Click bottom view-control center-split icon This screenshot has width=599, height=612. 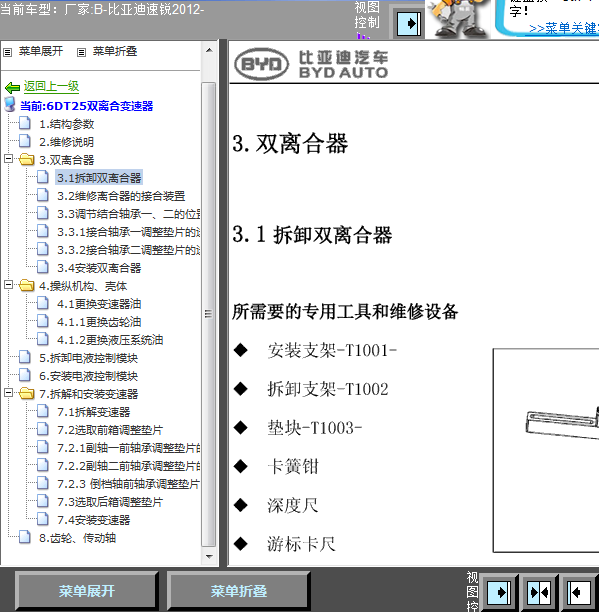tap(539, 593)
